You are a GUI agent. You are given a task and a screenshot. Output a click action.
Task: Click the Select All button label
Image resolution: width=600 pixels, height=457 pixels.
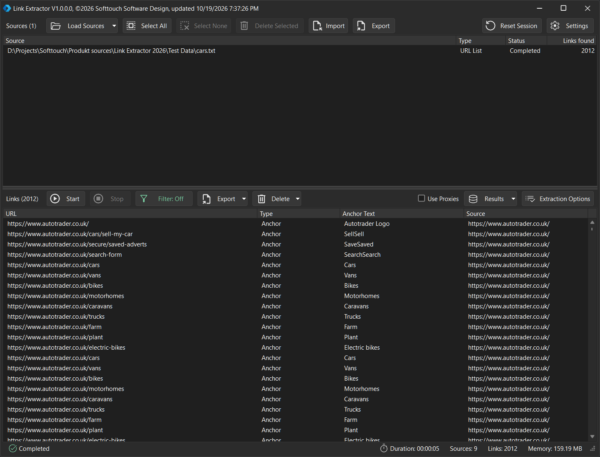(x=154, y=26)
